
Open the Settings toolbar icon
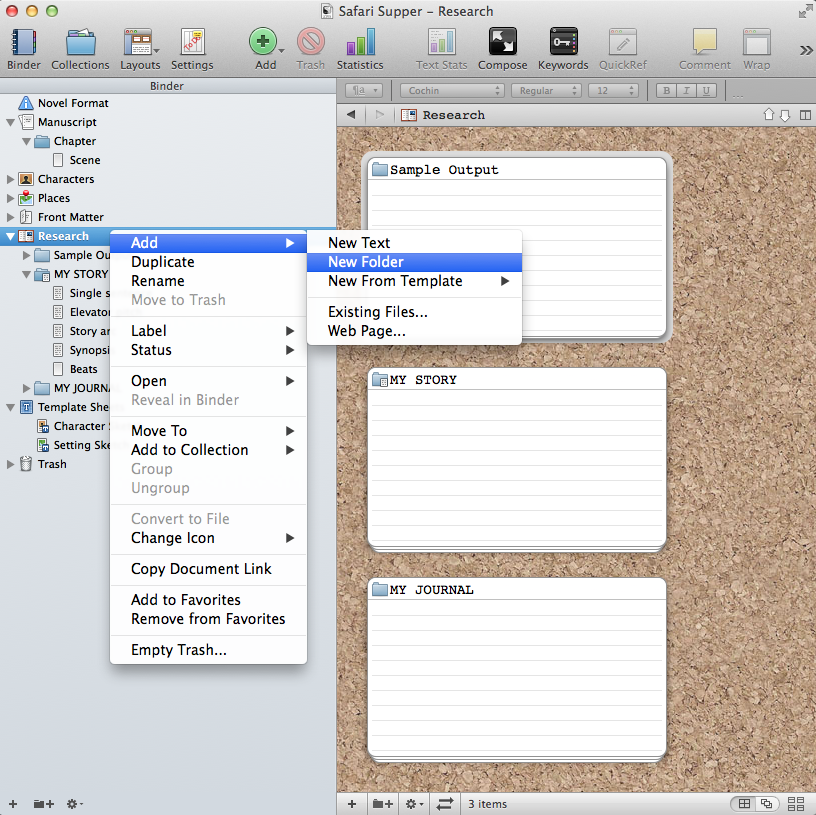pos(192,43)
